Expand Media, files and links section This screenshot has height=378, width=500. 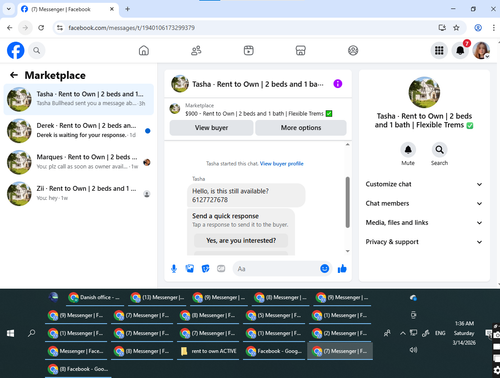424,223
